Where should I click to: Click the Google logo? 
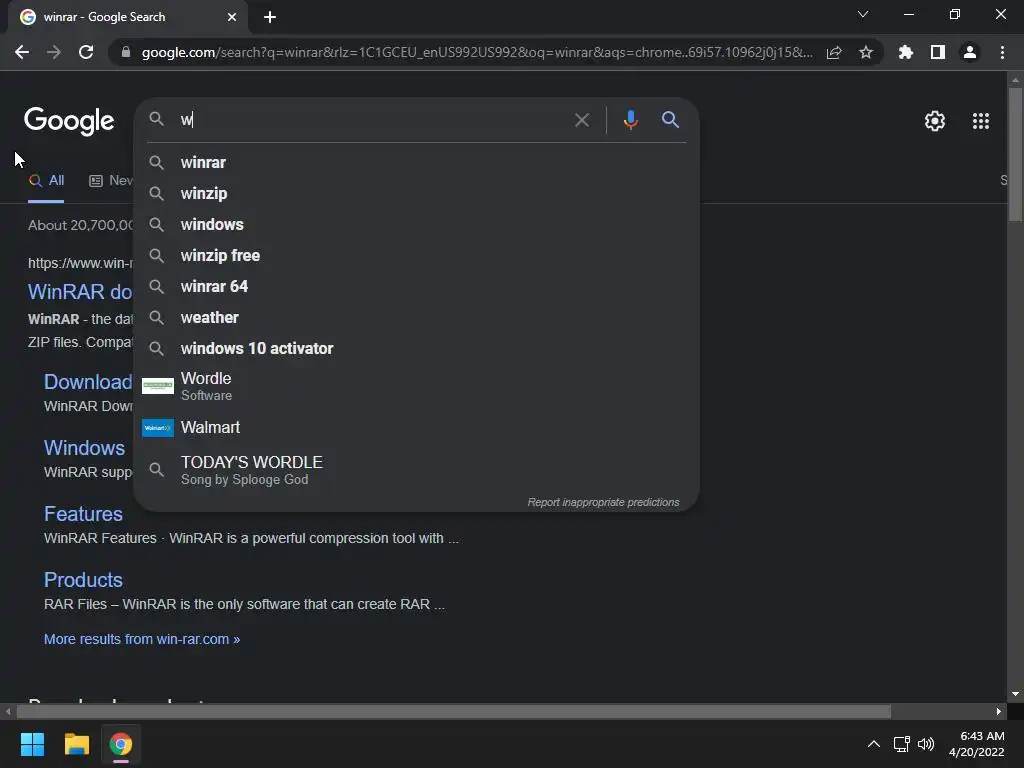coord(69,121)
